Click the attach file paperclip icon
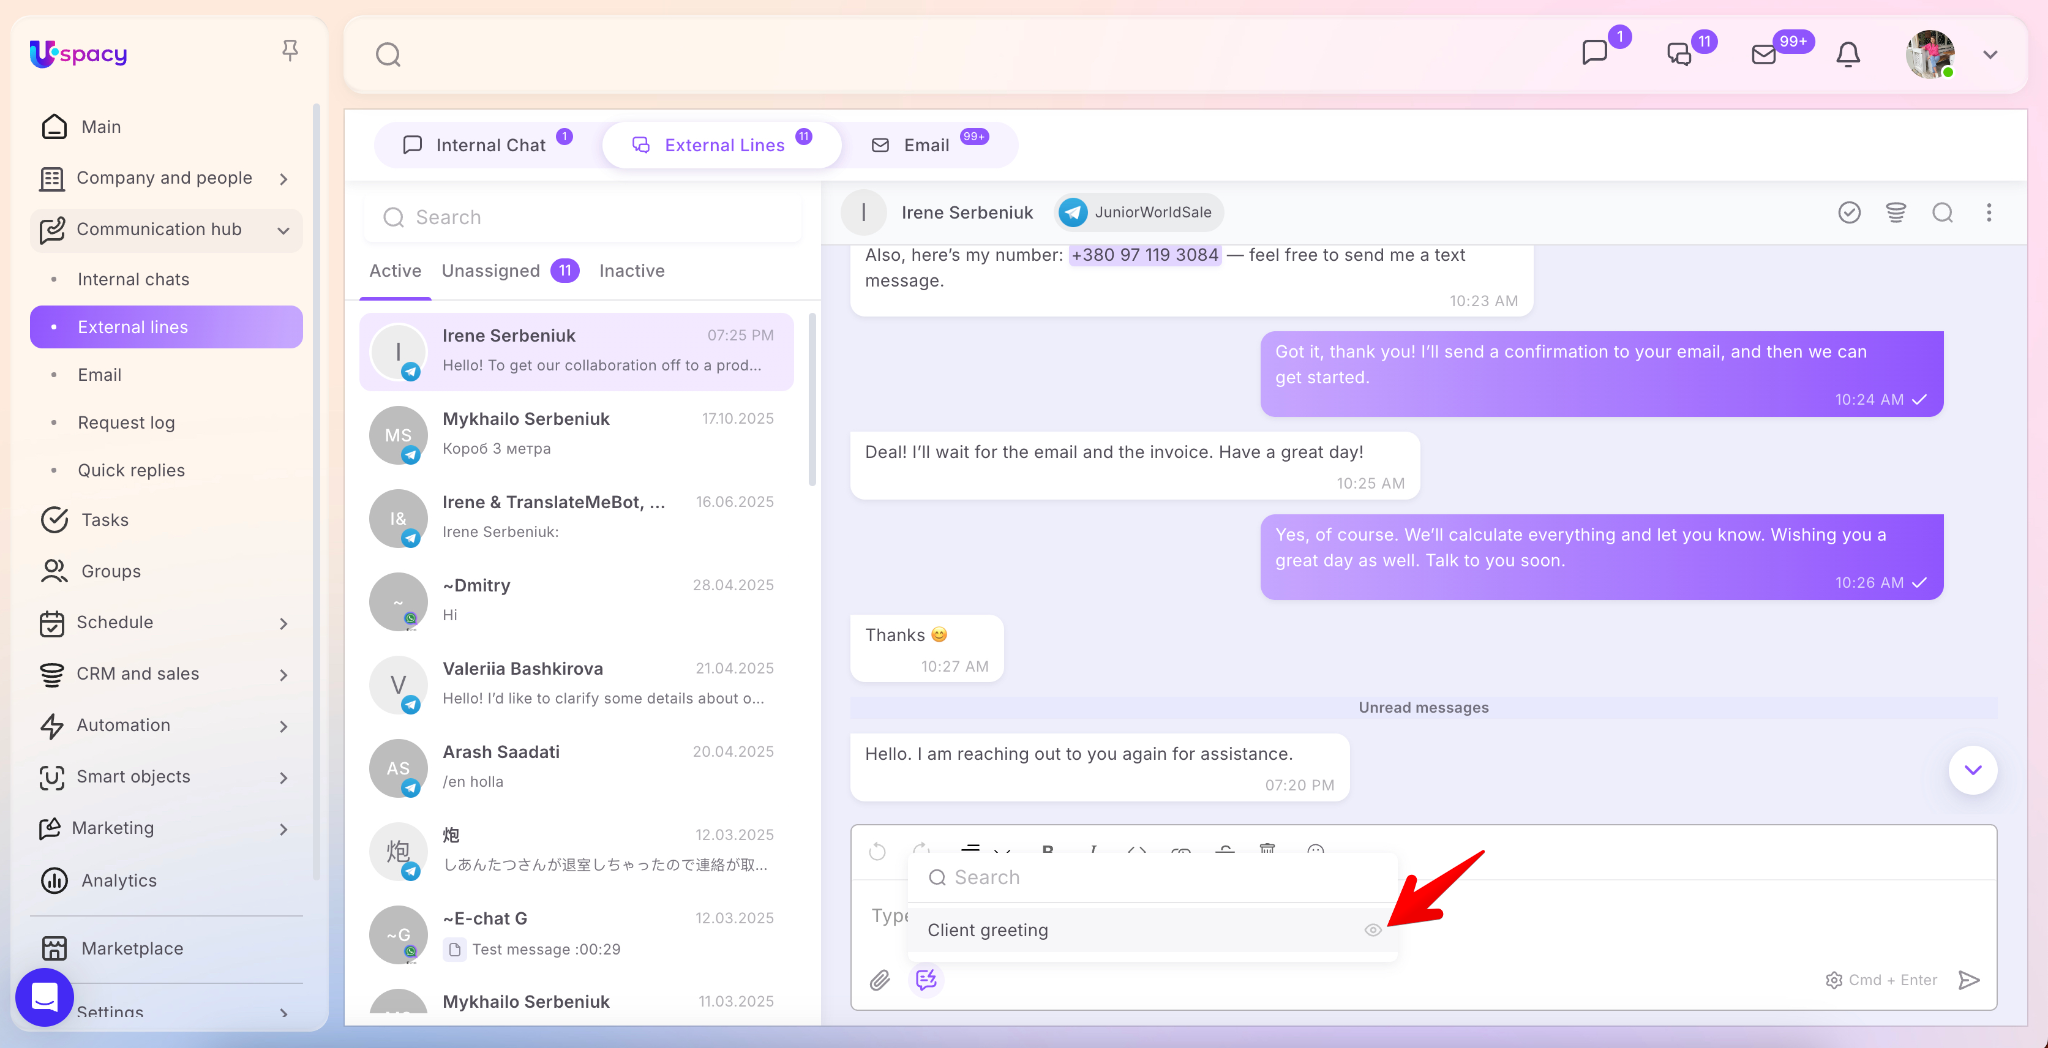The image size is (2048, 1048). click(x=880, y=980)
